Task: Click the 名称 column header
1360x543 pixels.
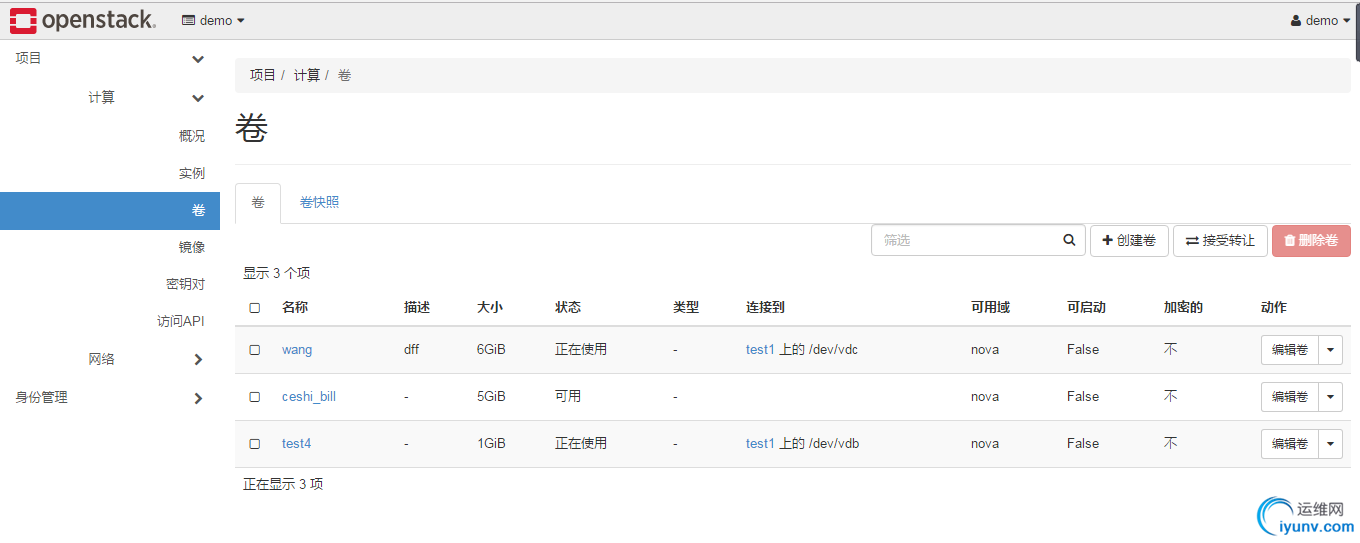Action: (295, 308)
